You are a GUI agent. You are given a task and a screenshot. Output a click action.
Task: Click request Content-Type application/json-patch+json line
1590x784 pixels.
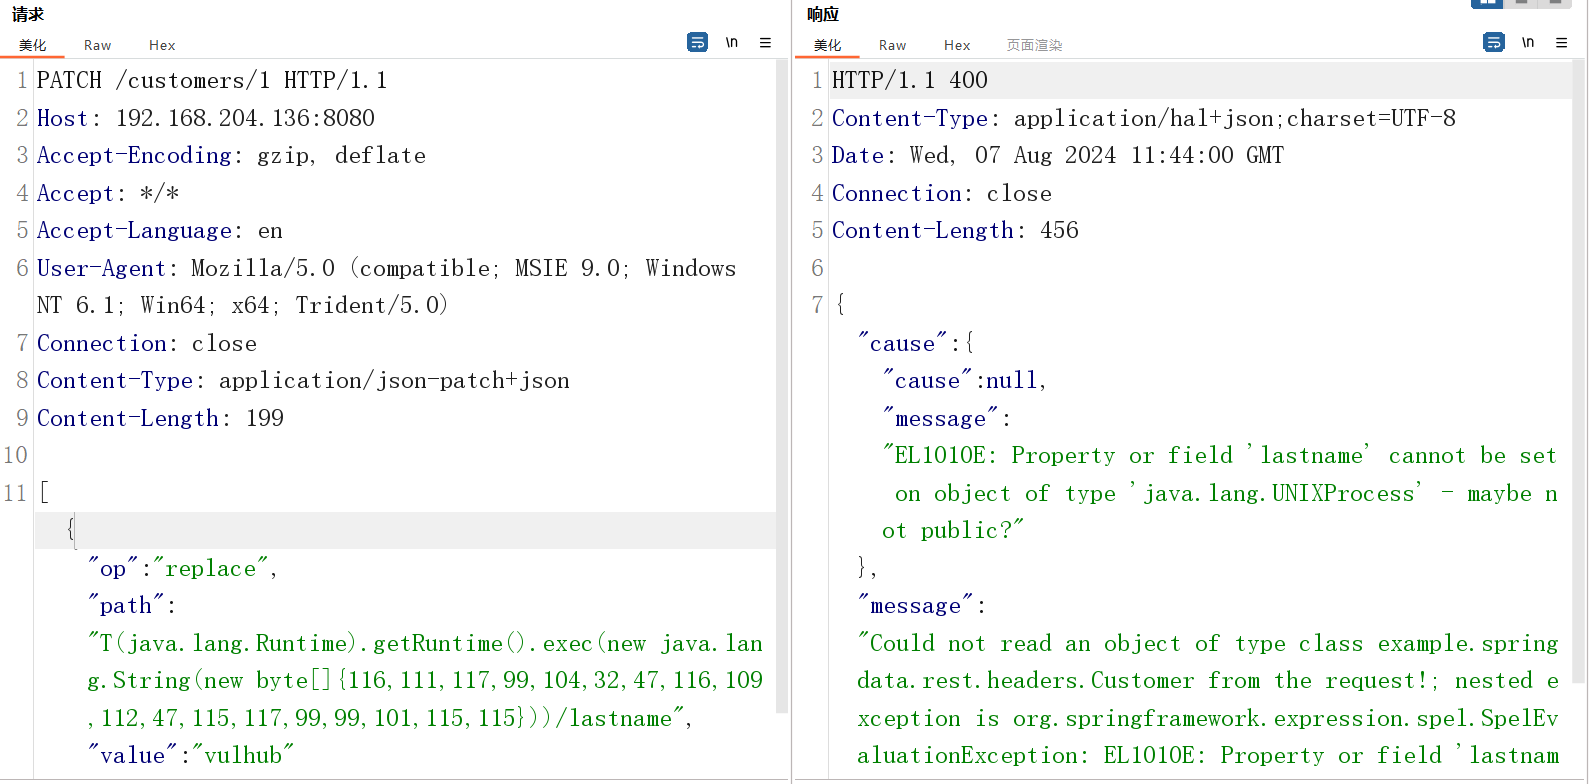303,380
